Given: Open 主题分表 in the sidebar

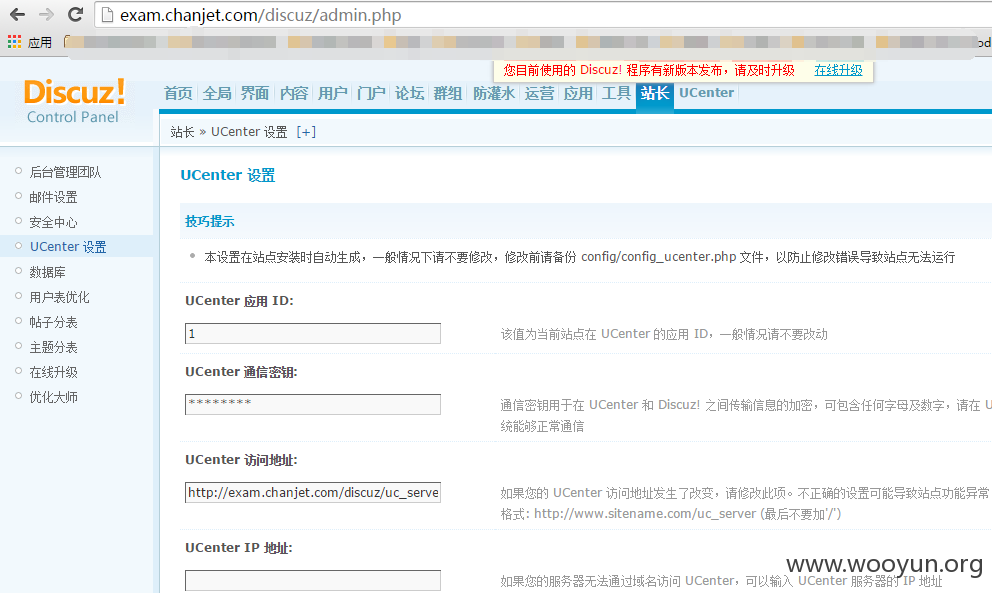Looking at the screenshot, I should pyautogui.click(x=53, y=347).
